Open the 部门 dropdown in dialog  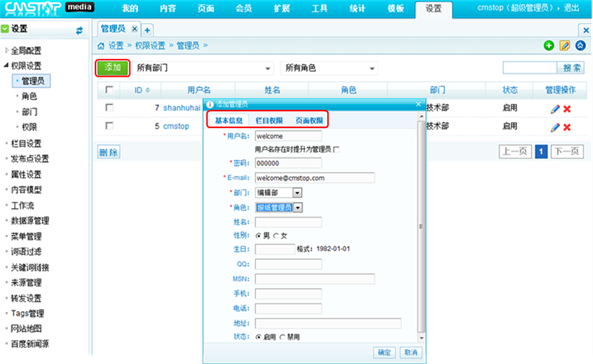[x=278, y=193]
